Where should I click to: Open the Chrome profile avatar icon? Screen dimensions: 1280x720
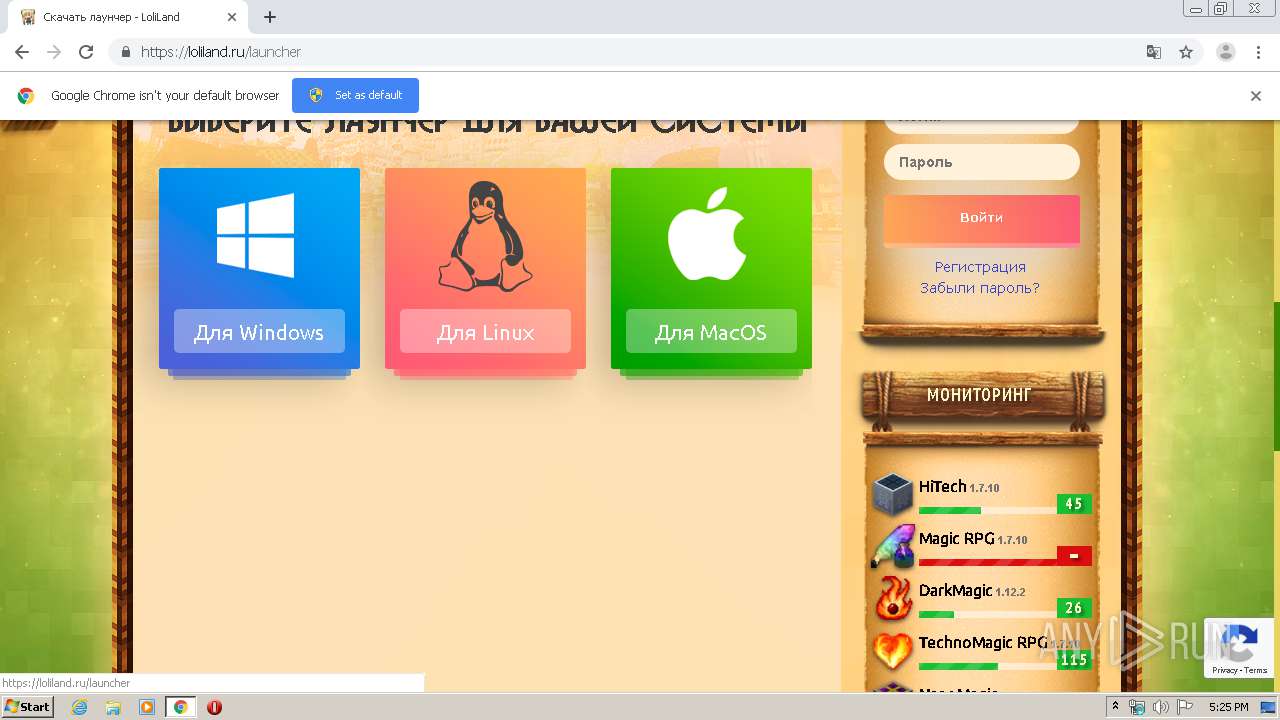[1226, 52]
